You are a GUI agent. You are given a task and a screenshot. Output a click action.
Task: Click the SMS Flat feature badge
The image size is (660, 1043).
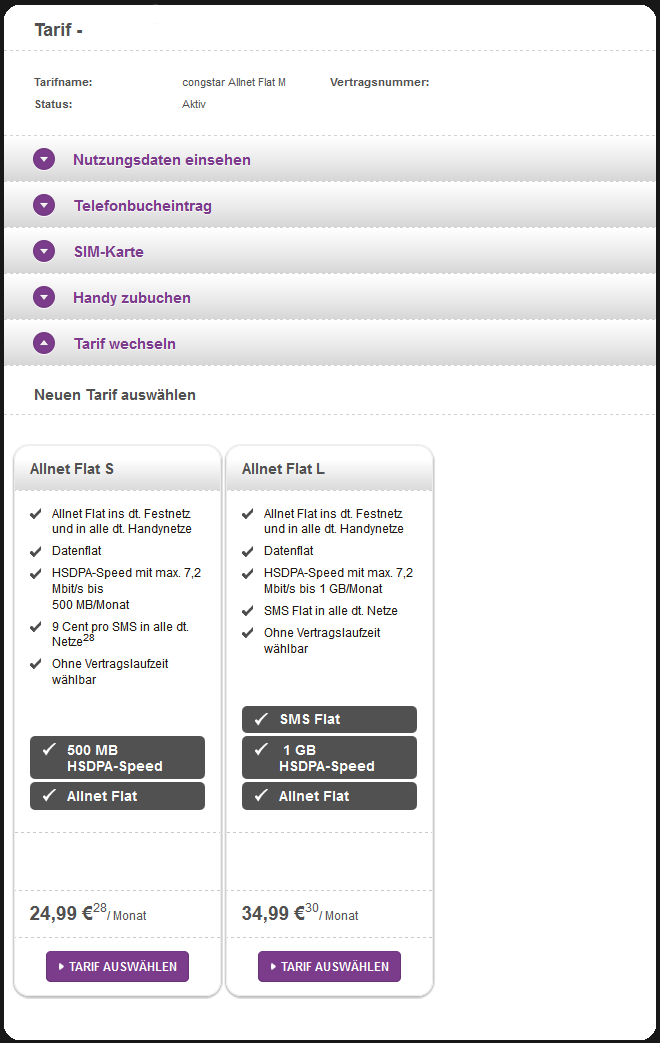tap(329, 719)
